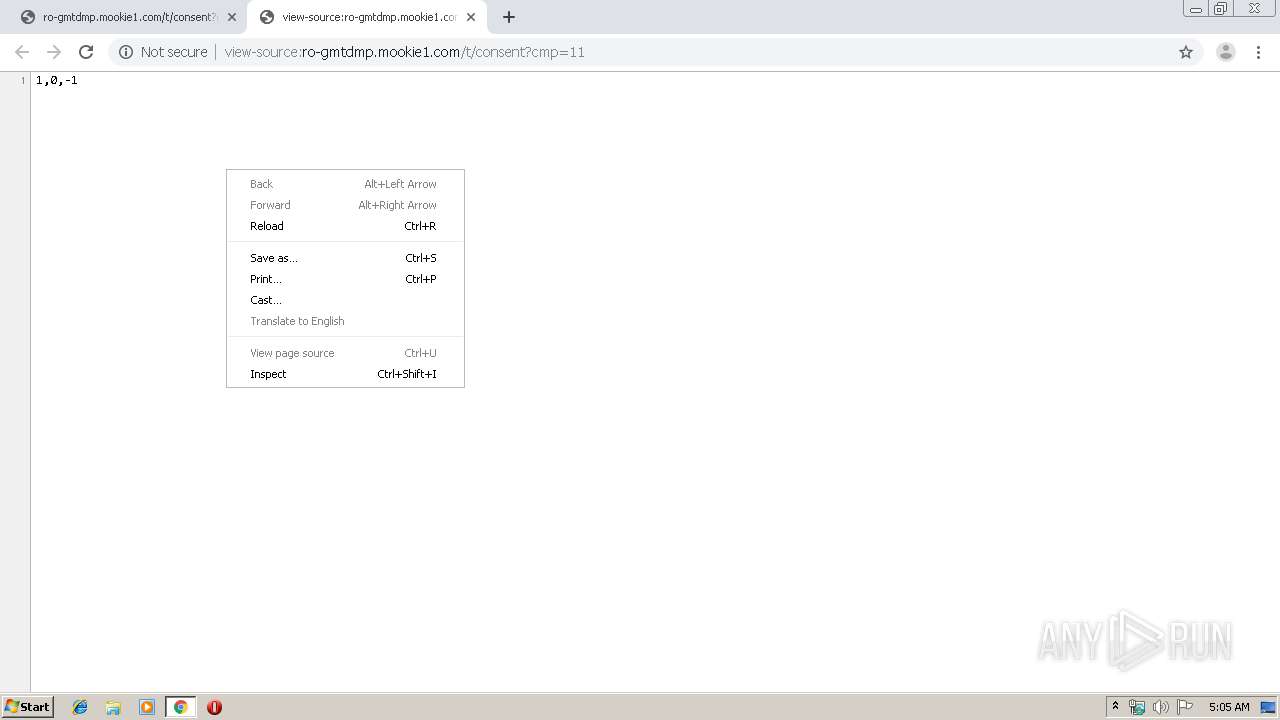Click Back in the context menu
Image resolution: width=1280 pixels, height=720 pixels.
point(345,184)
